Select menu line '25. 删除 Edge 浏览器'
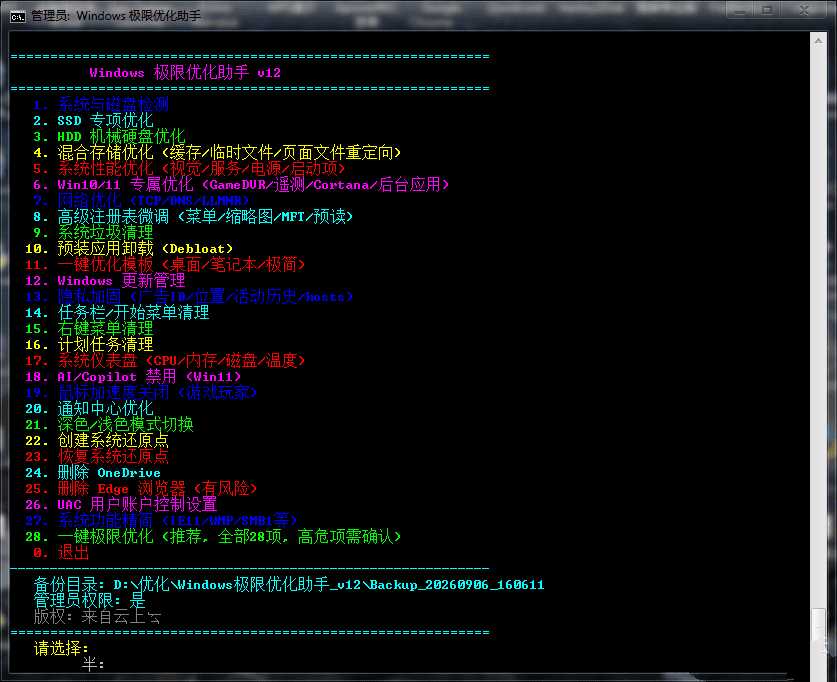 (x=141, y=489)
